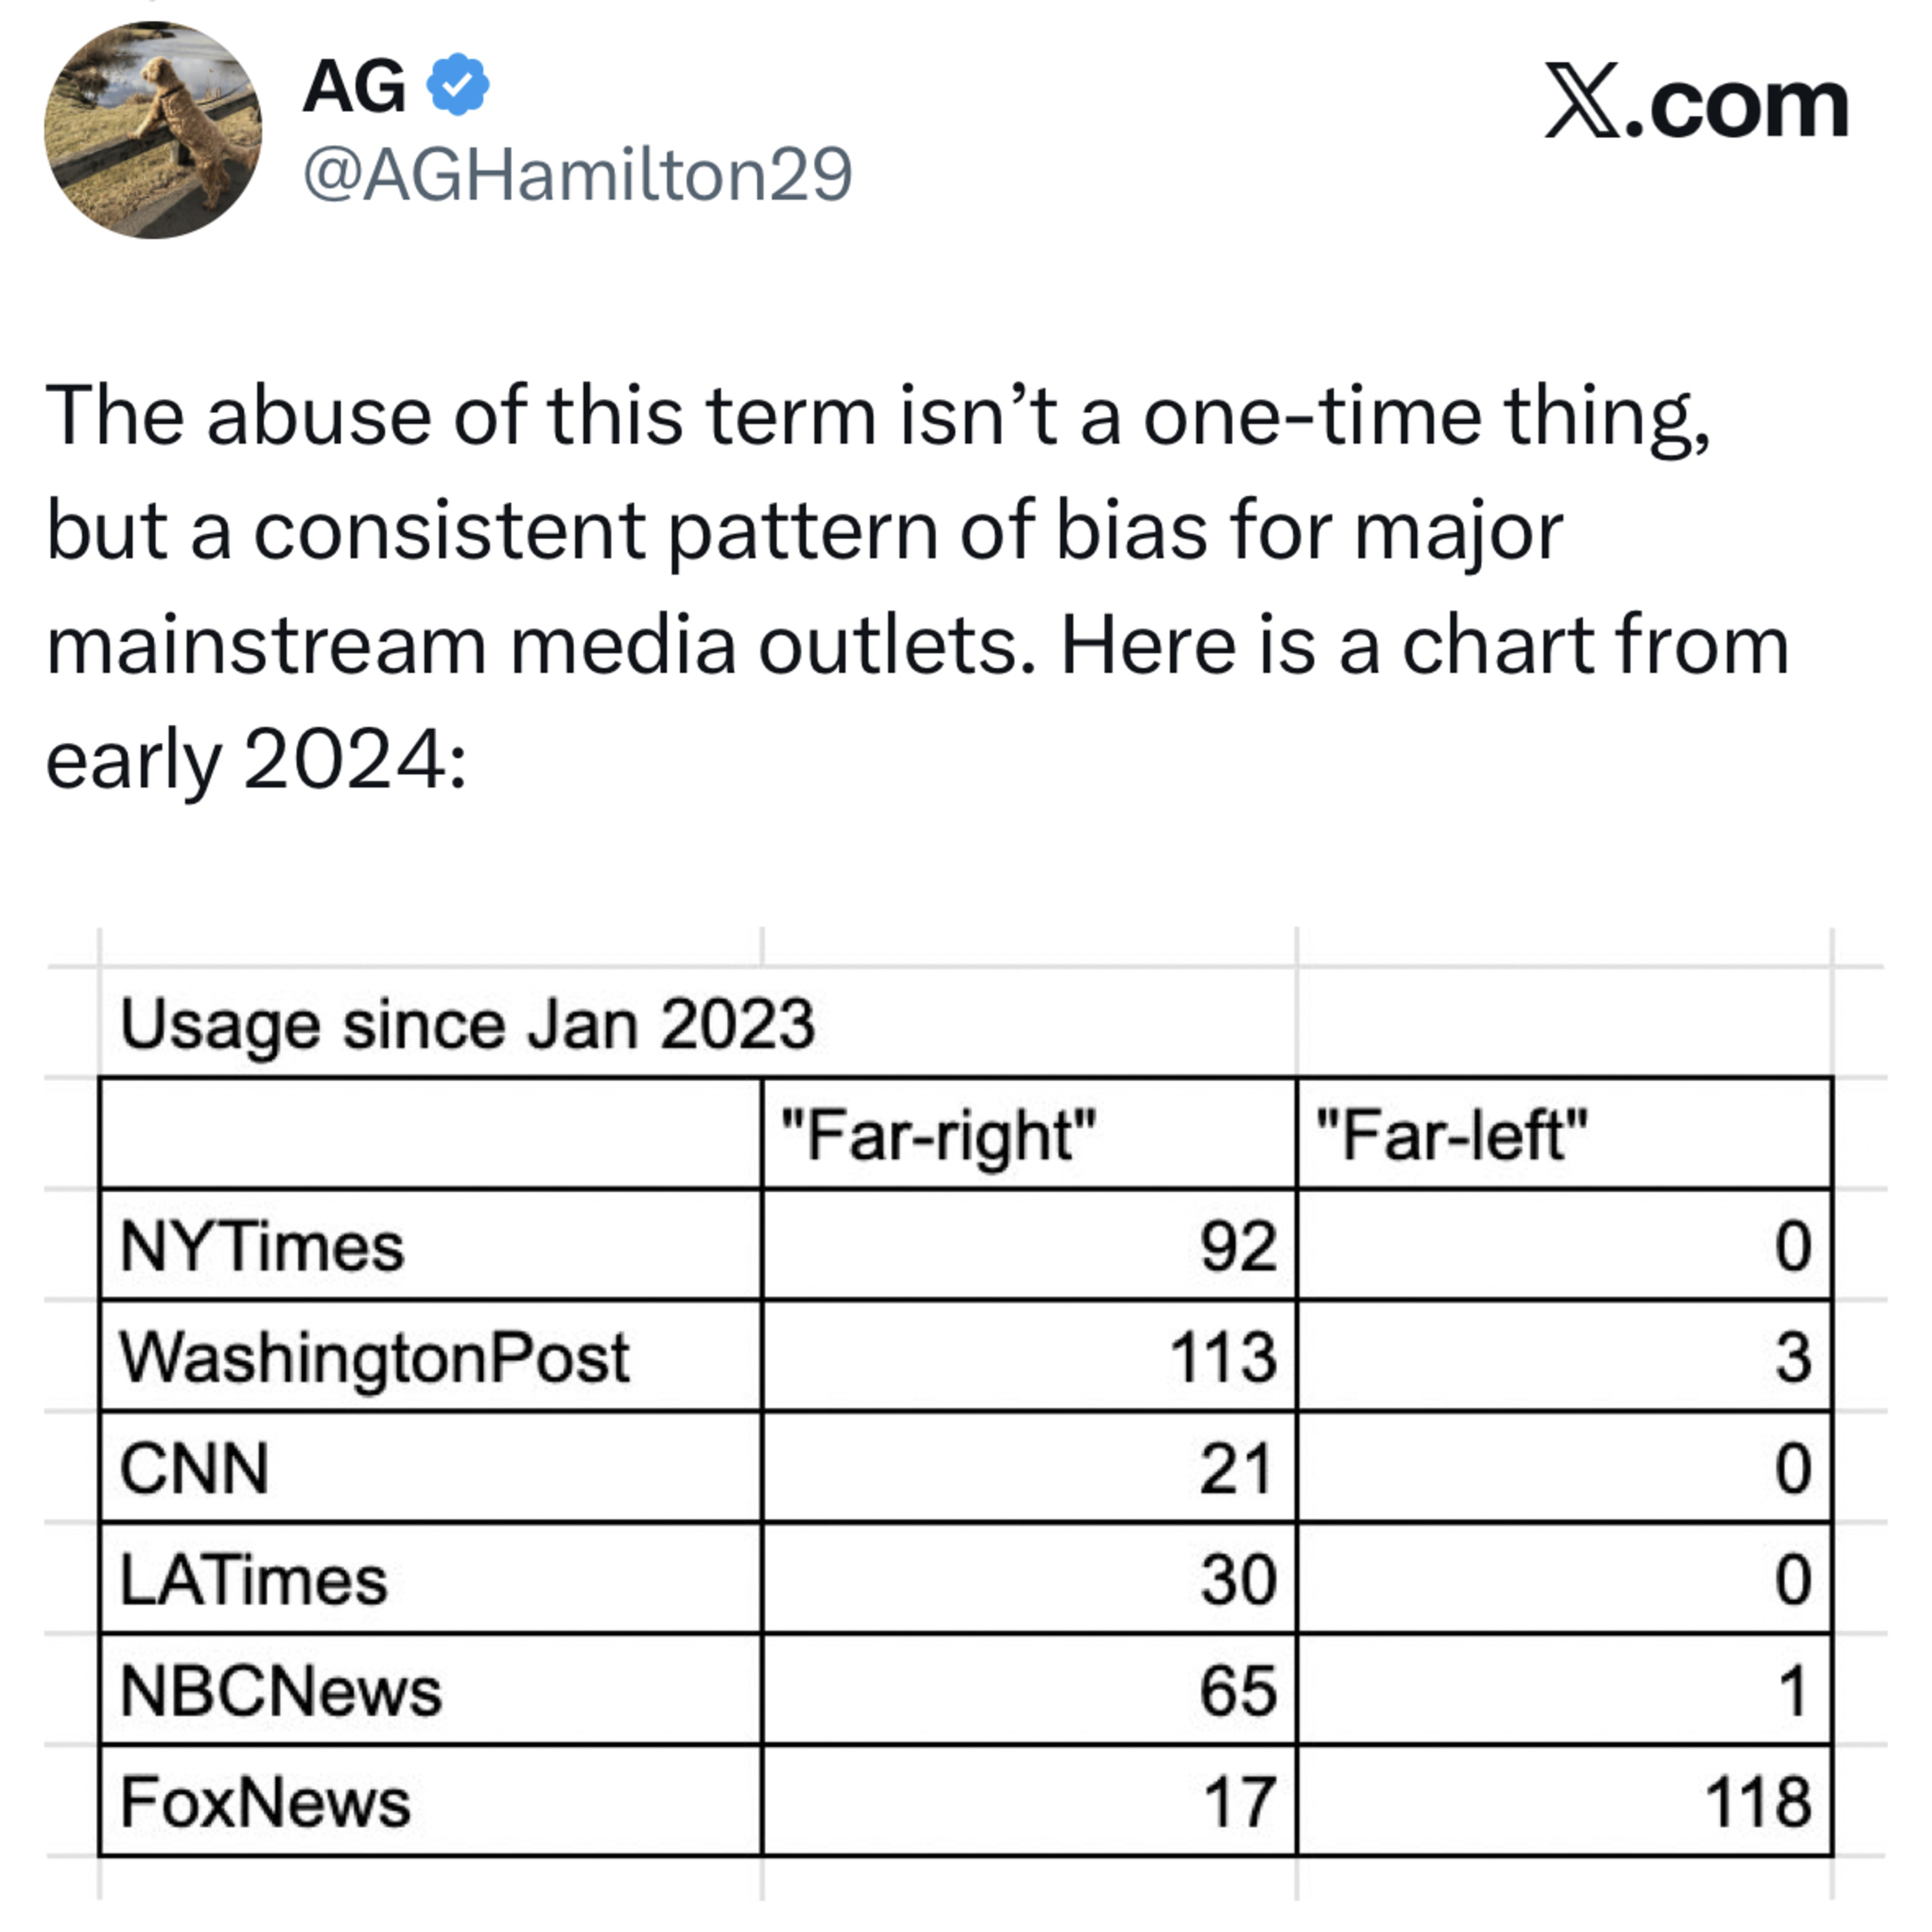Click the golden dog profile picture
Screen dimensions: 1932x1932
[x=153, y=130]
